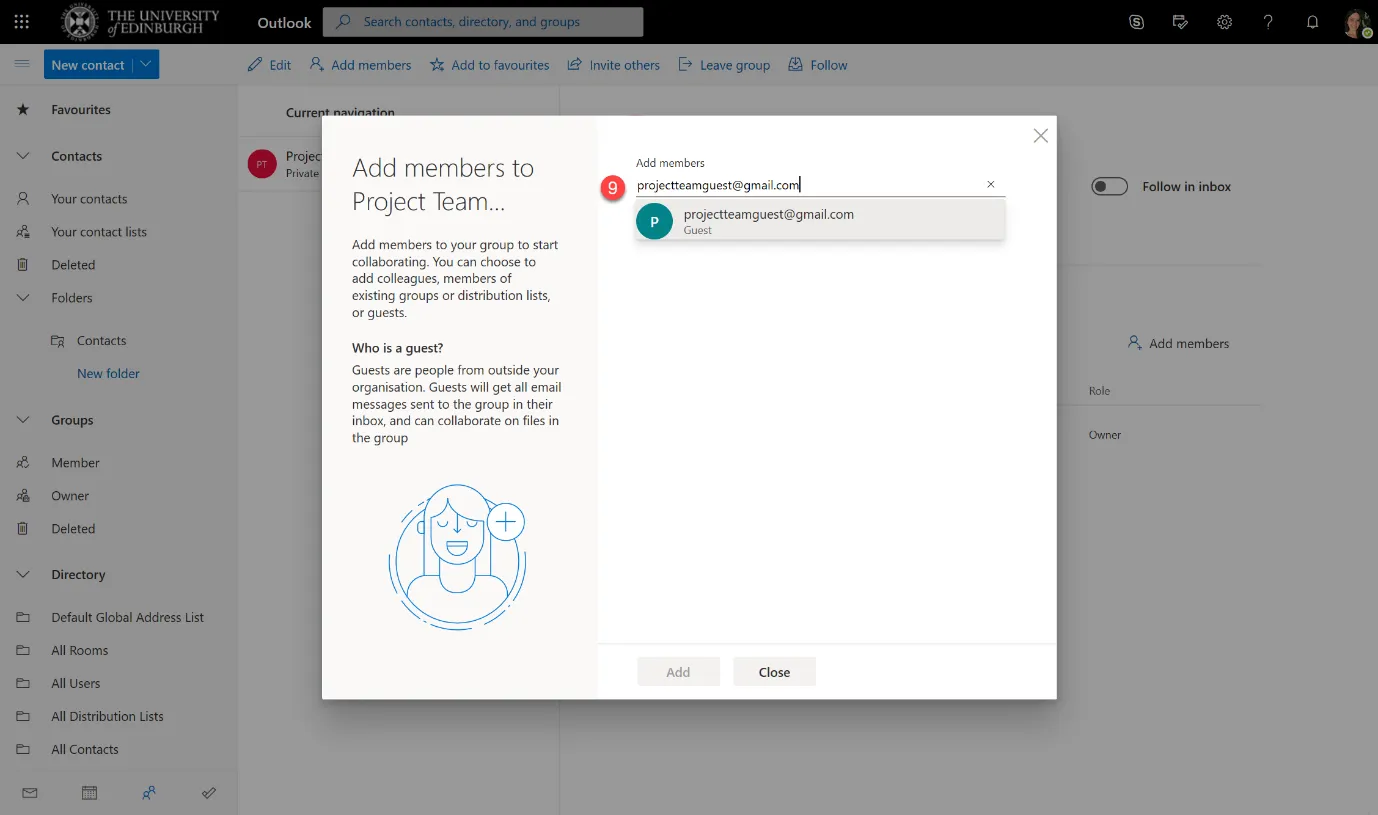Enable the Follow in inbox toggle

click(x=1109, y=186)
